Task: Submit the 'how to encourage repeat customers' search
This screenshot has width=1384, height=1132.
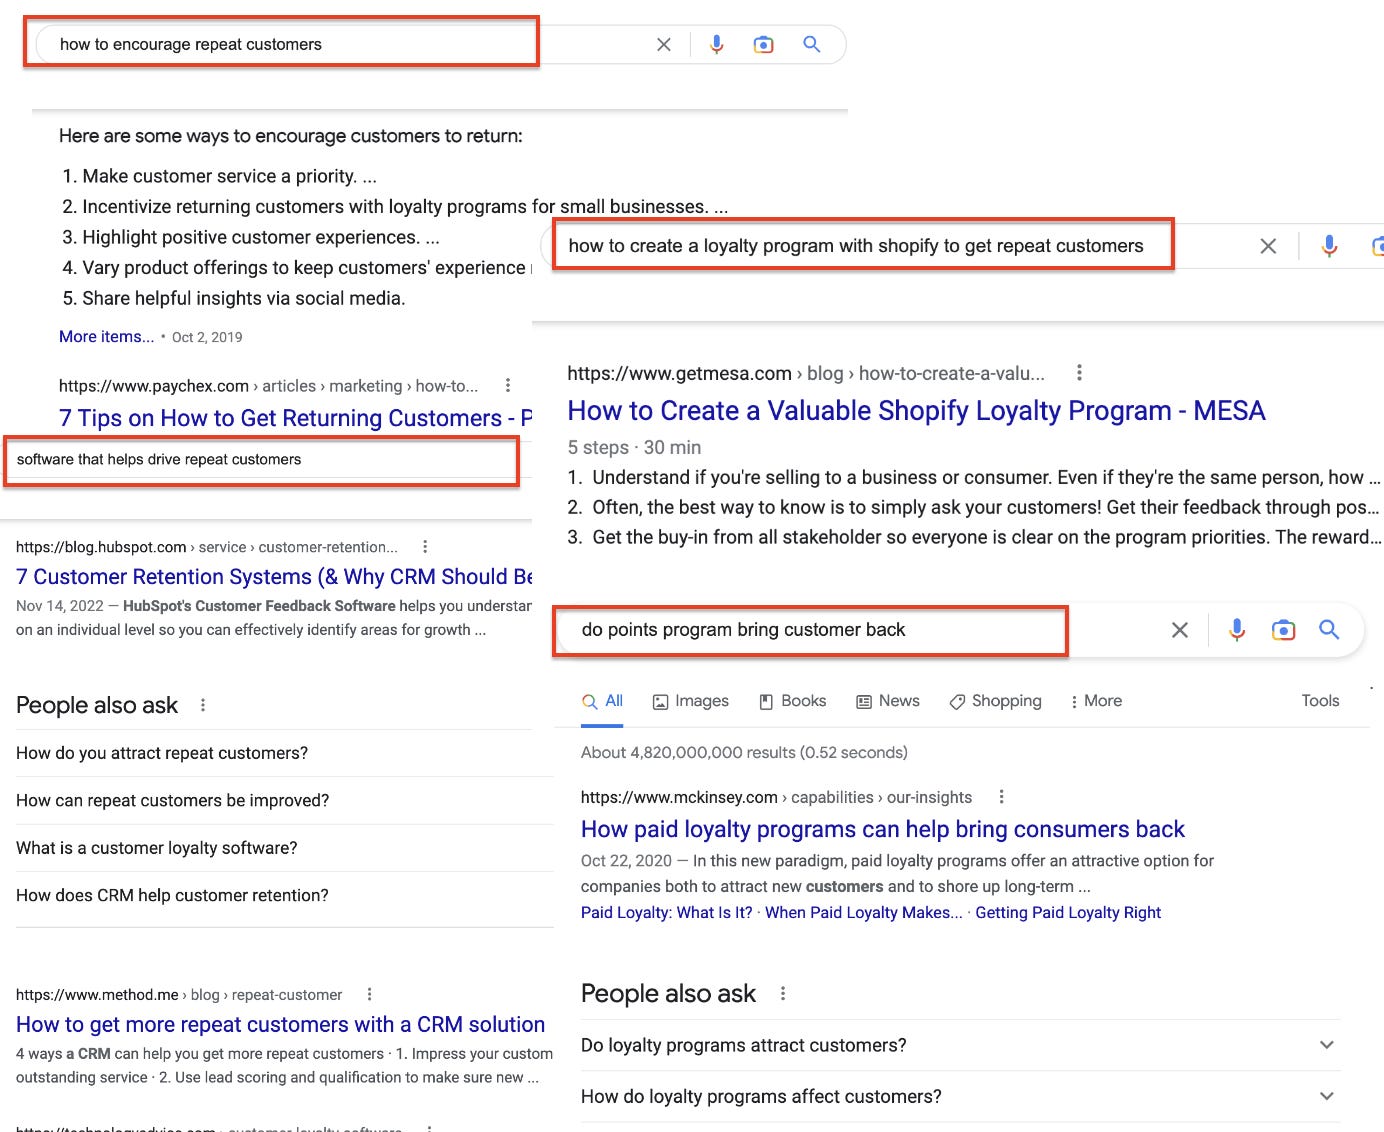Action: (x=812, y=45)
